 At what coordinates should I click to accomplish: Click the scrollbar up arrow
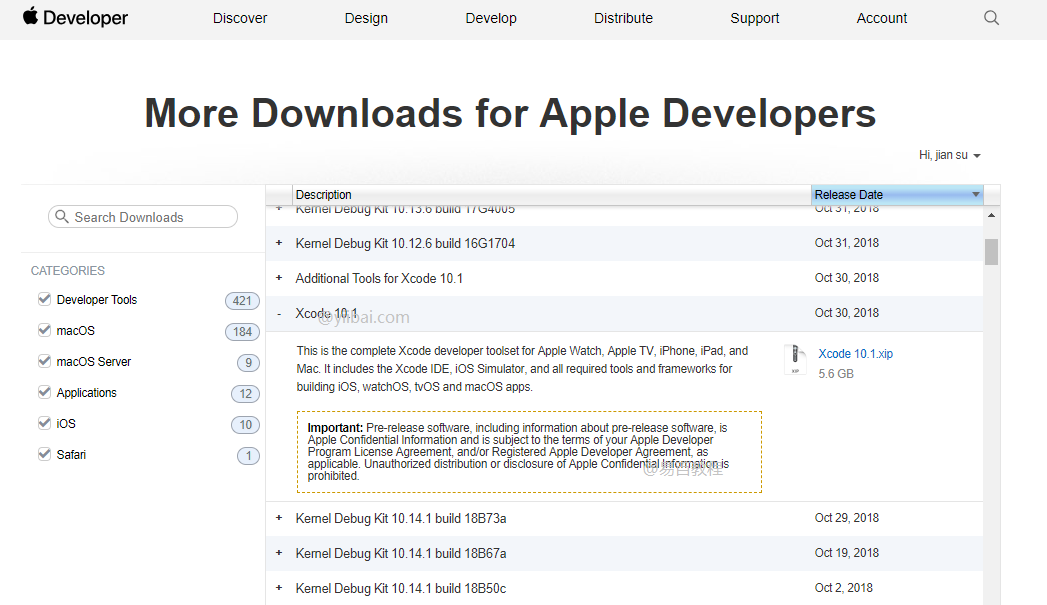[992, 215]
